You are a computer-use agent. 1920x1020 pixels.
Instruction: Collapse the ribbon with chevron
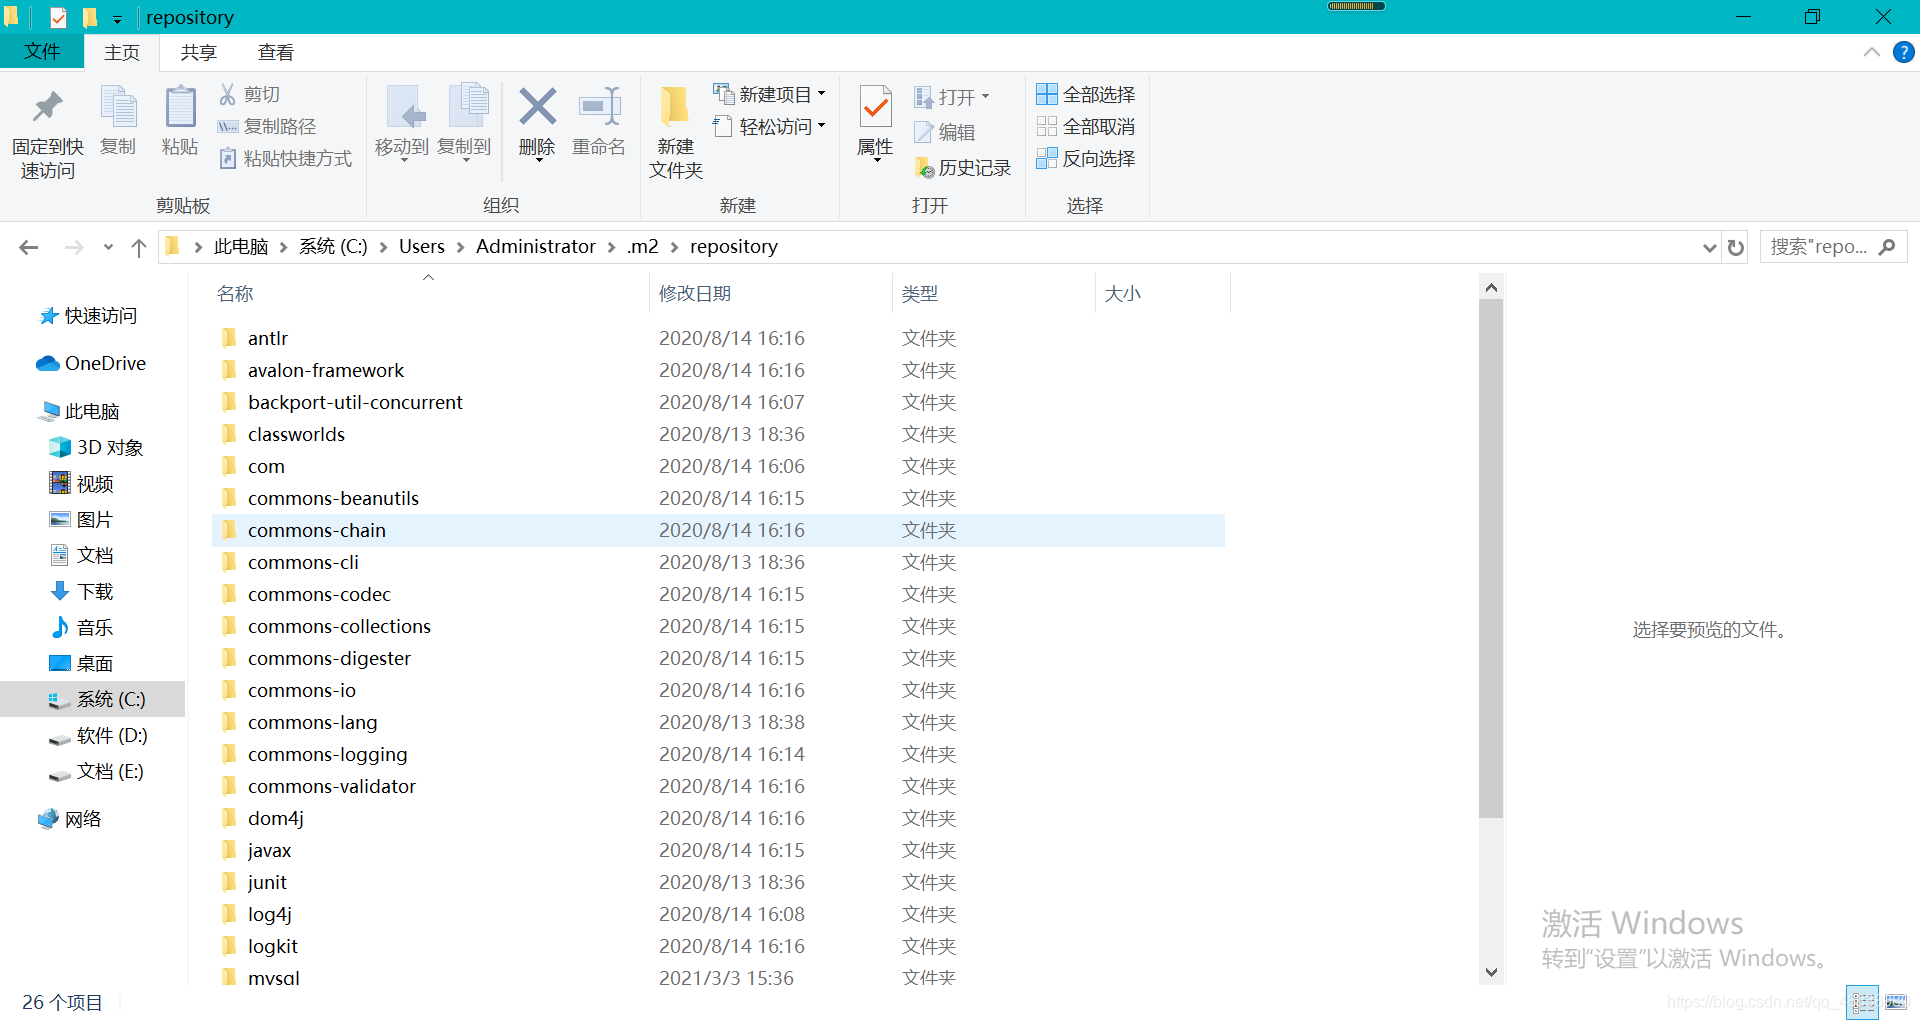pyautogui.click(x=1872, y=52)
